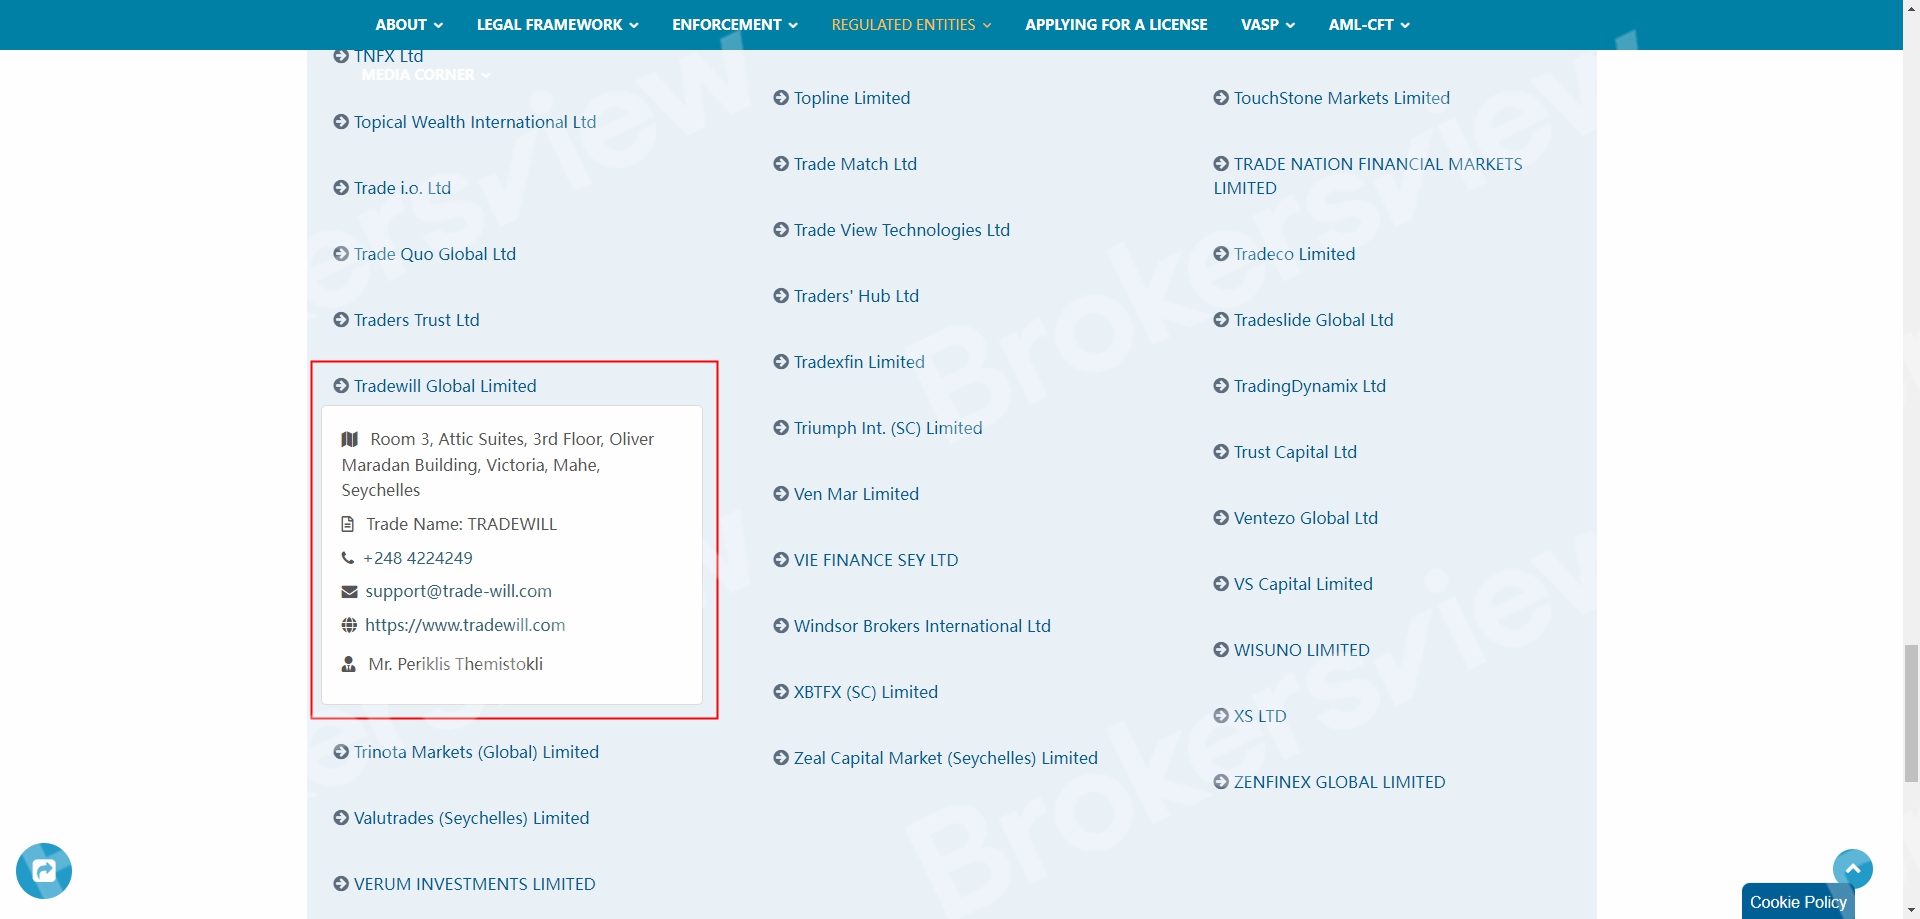Expand XS LTD entry
Screen dimensions: 1920x919
click(x=1250, y=716)
